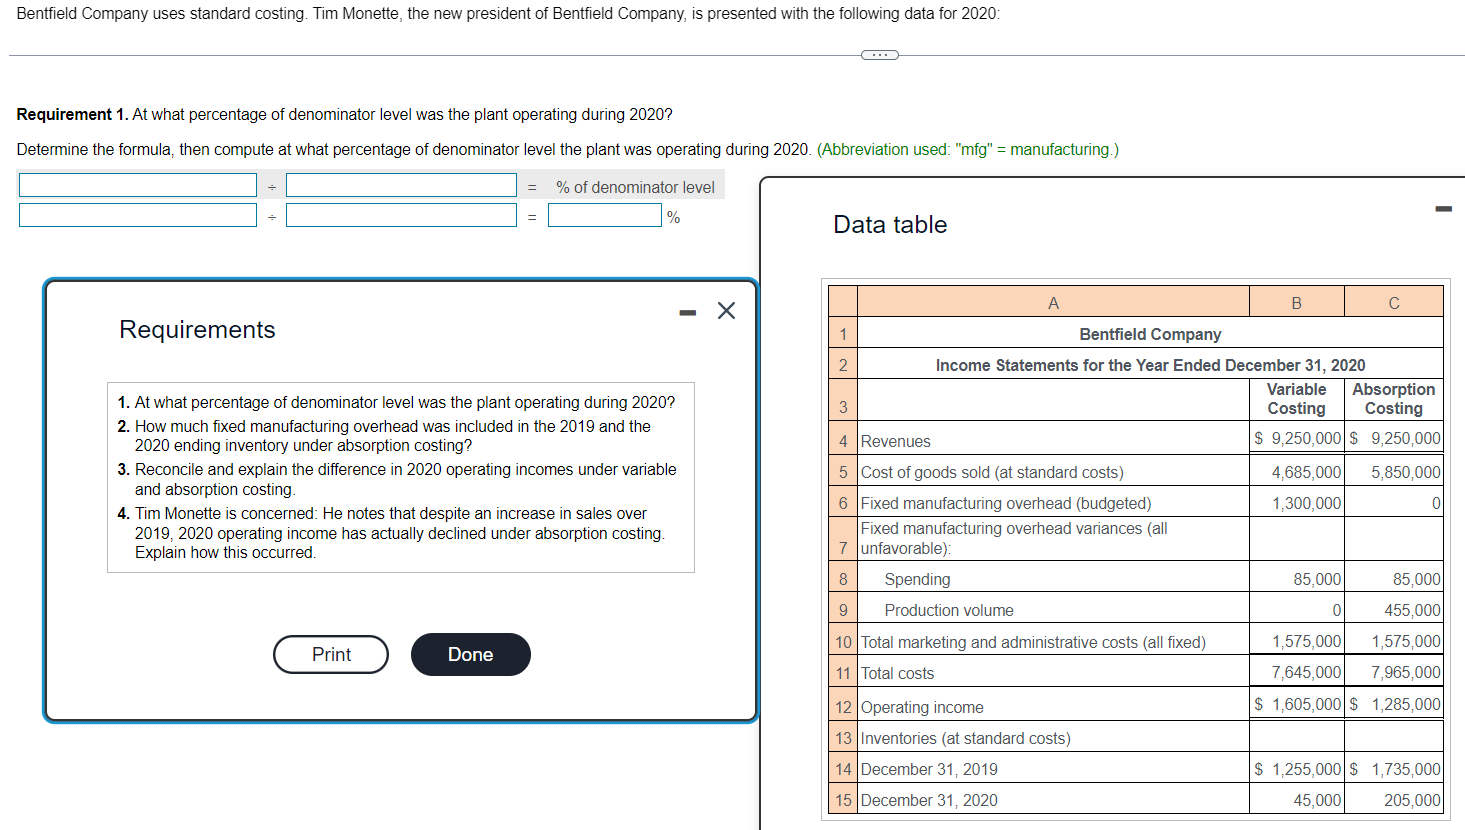Click the second row denominator input field

tap(400, 214)
